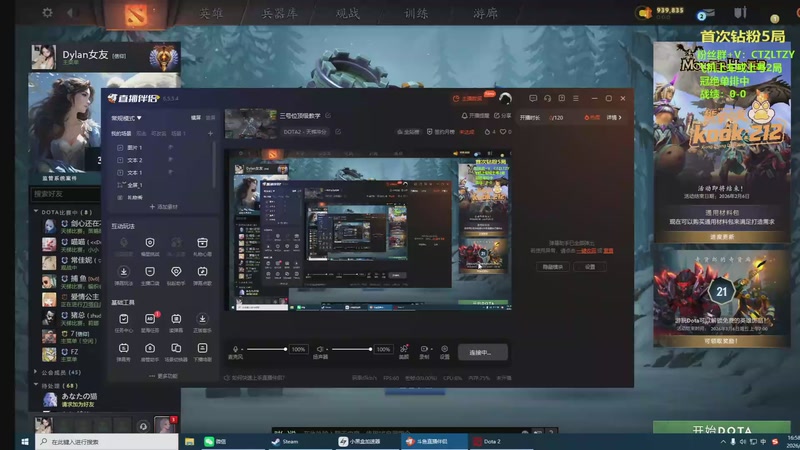Expand the 公会成员 (45) group
This screenshot has height=450, width=800.
tap(36, 372)
